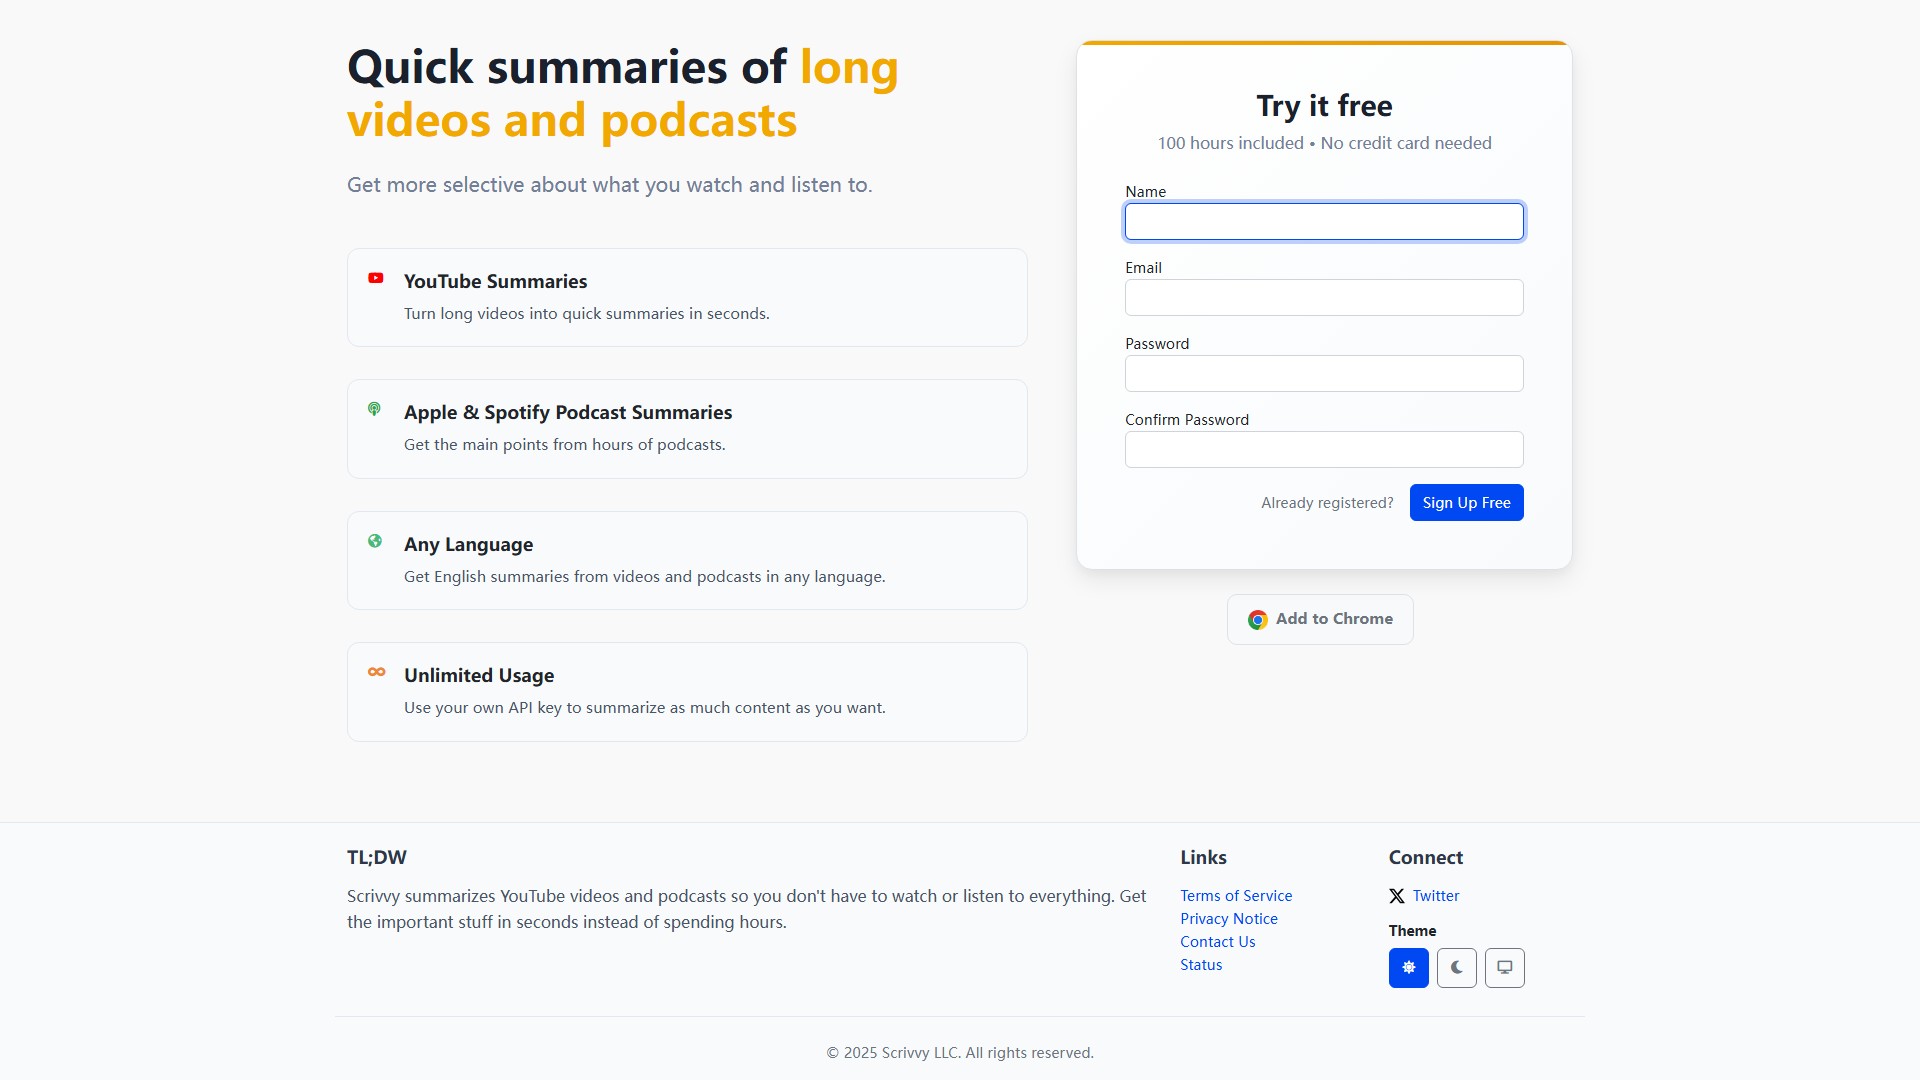Open the Already registered? link

(x=1327, y=503)
